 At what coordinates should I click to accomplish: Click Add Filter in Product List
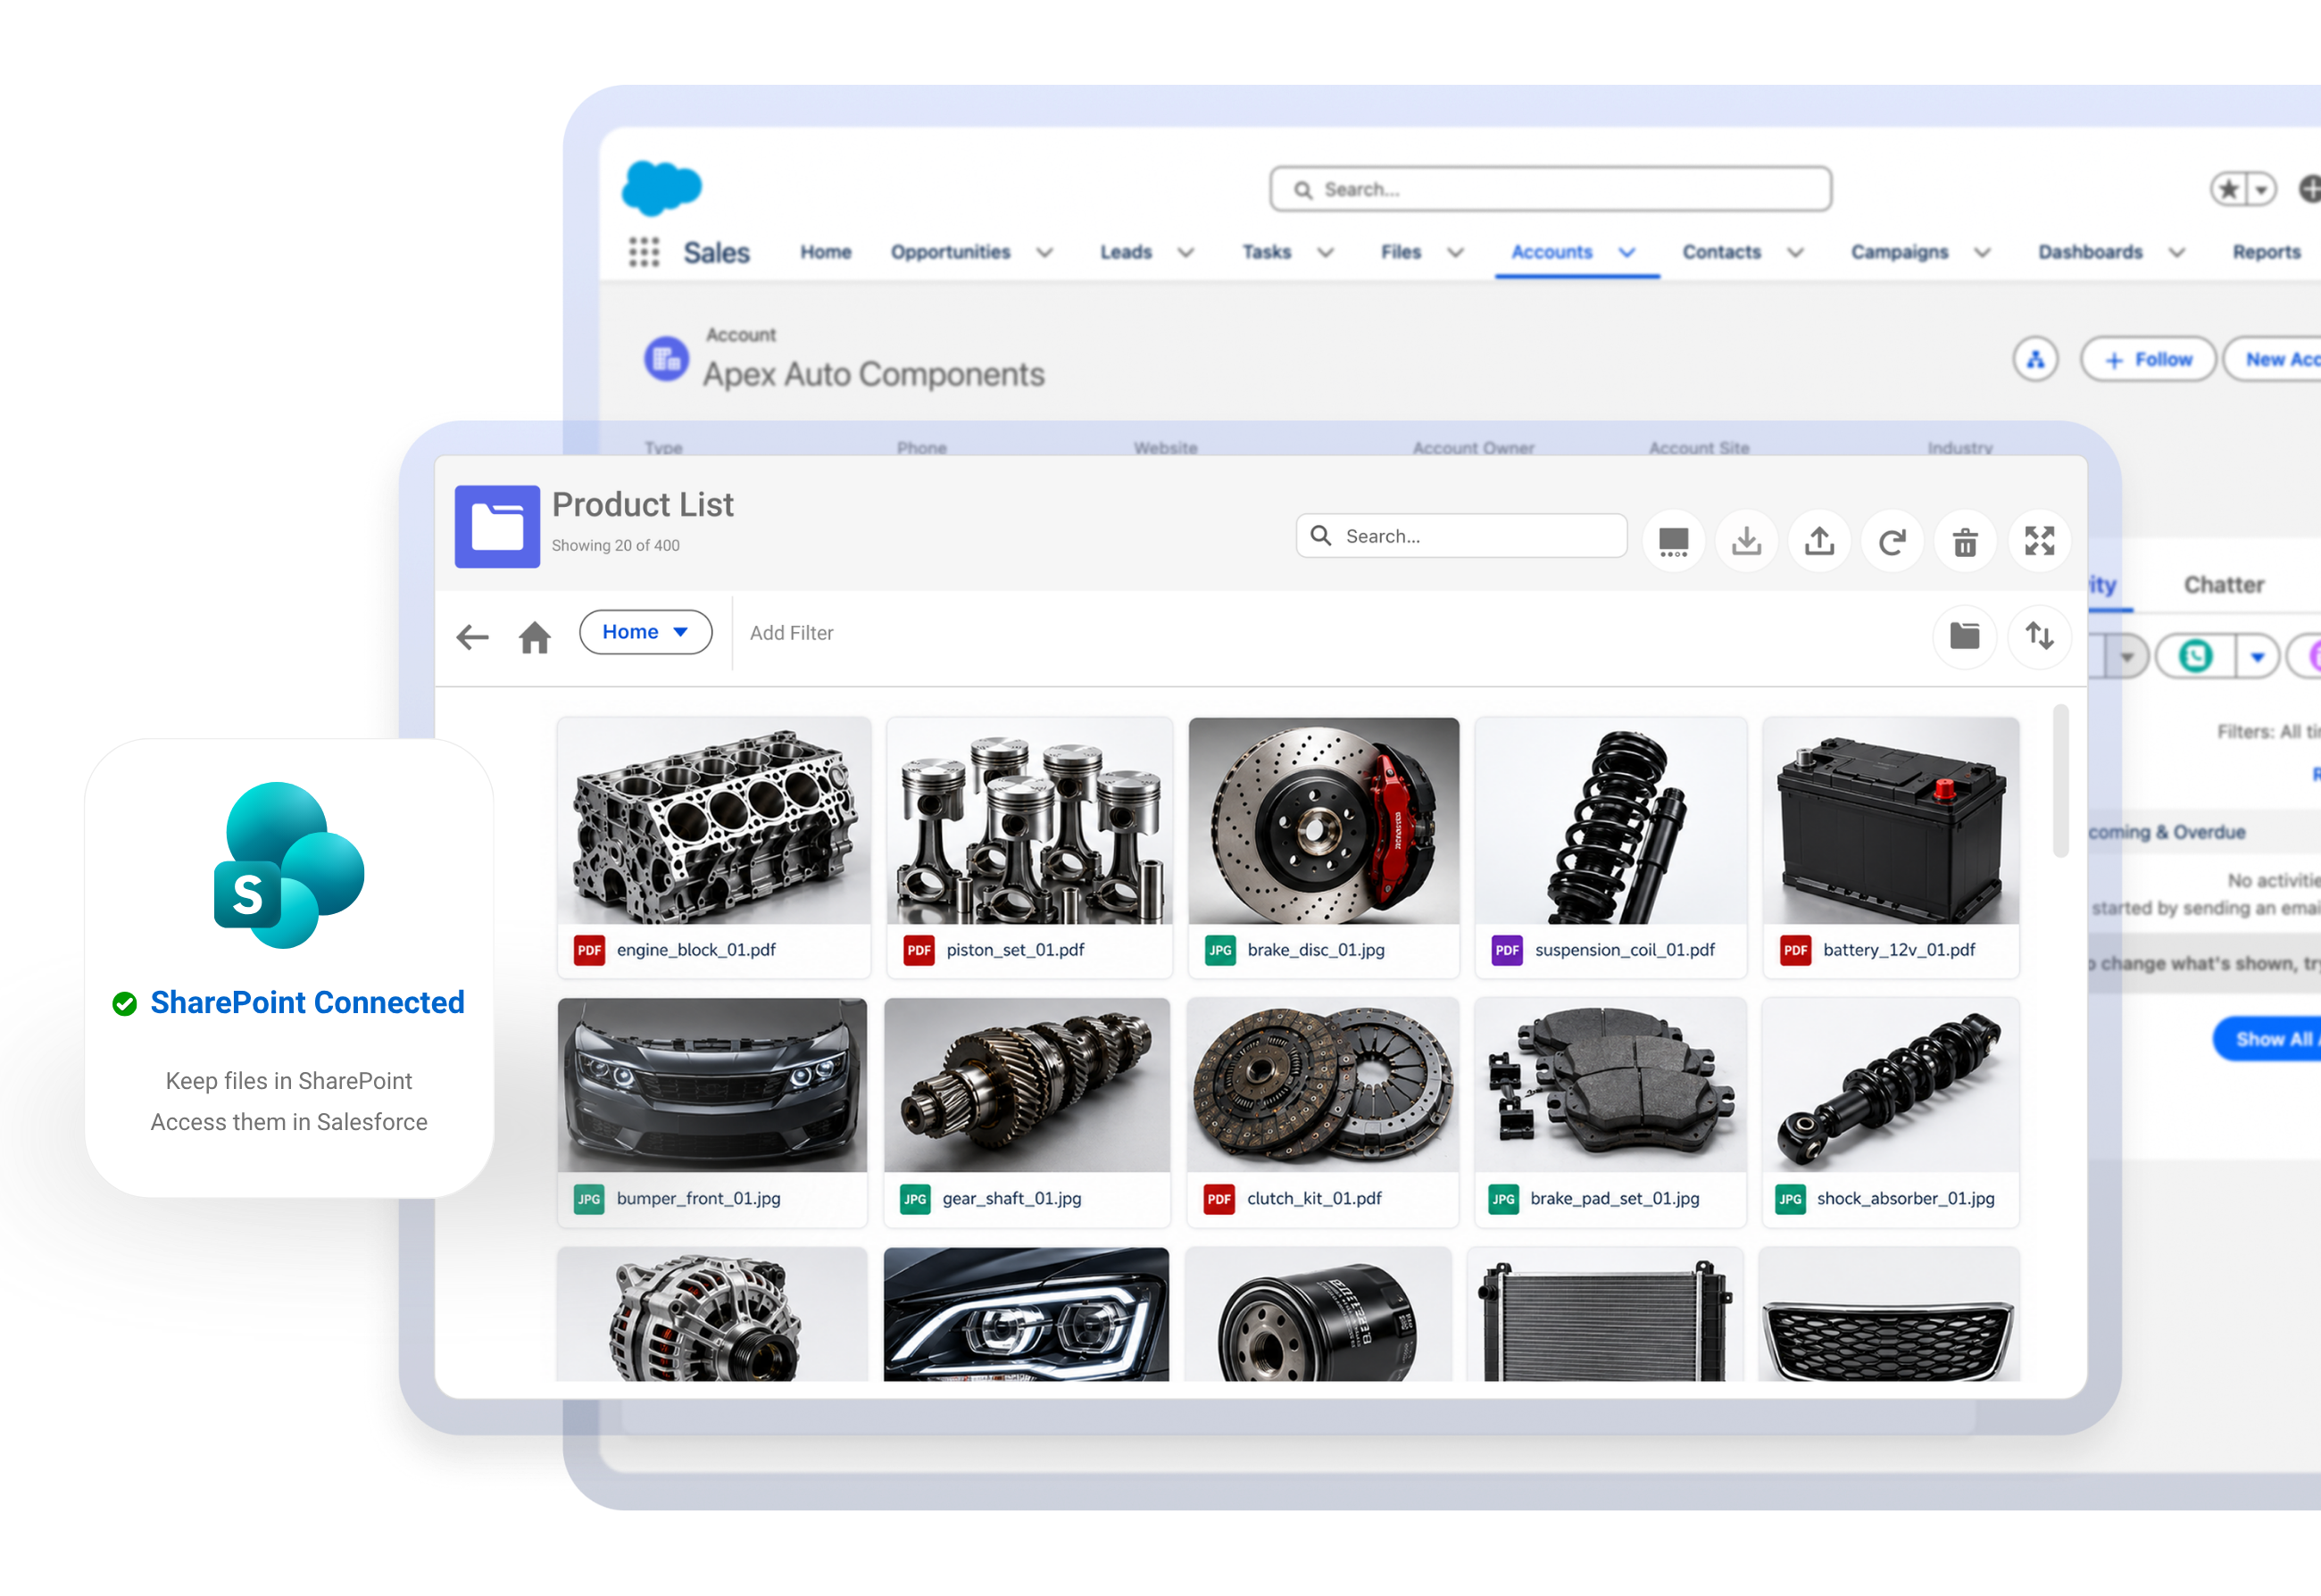[x=791, y=633]
